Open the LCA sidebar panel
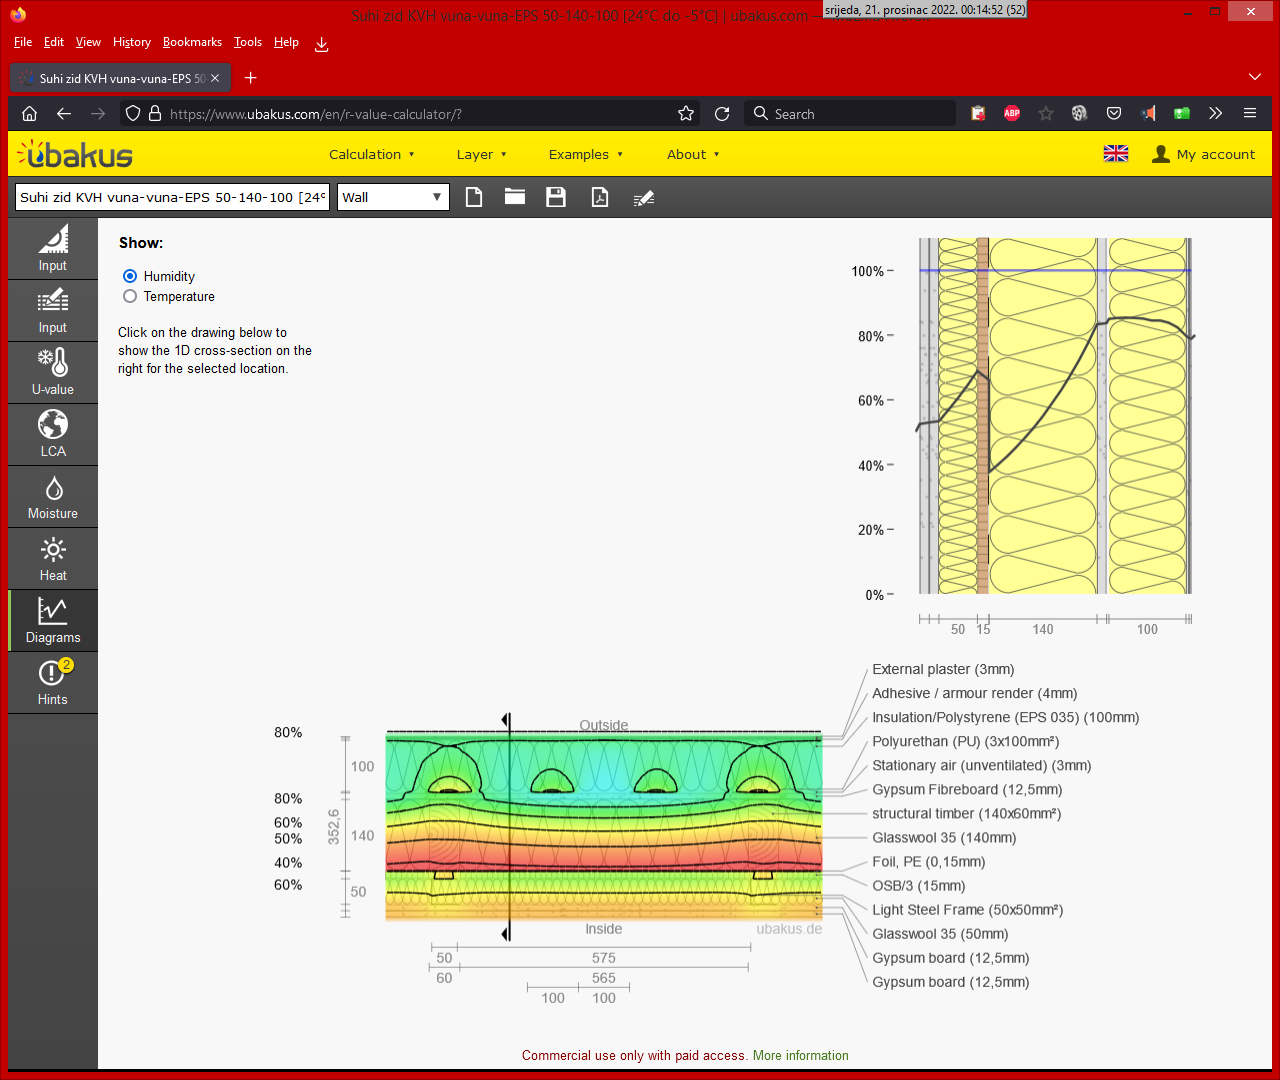This screenshot has height=1080, width=1280. click(x=53, y=435)
